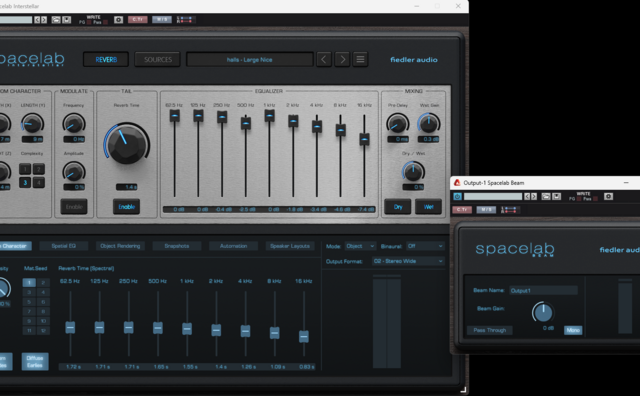This screenshot has height=396, width=640.
Task: Click the 16 kHz equalizer fader handle
Action: click(364, 139)
